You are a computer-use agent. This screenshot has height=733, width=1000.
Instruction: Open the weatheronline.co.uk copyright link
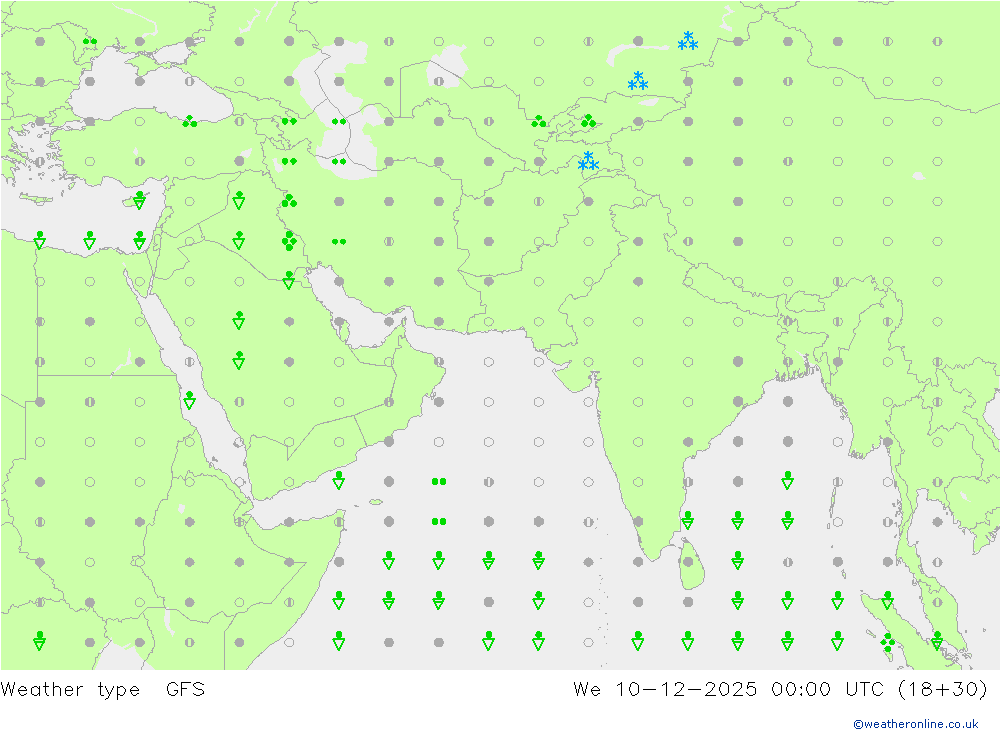[x=915, y=724]
